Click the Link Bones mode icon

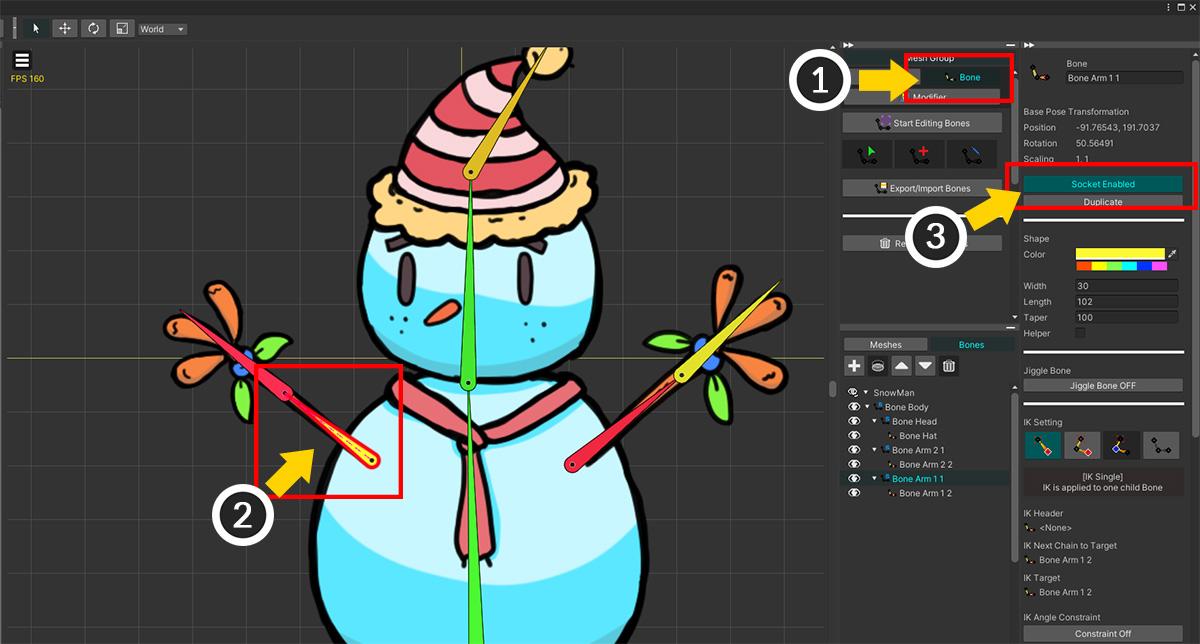[x=972, y=154]
